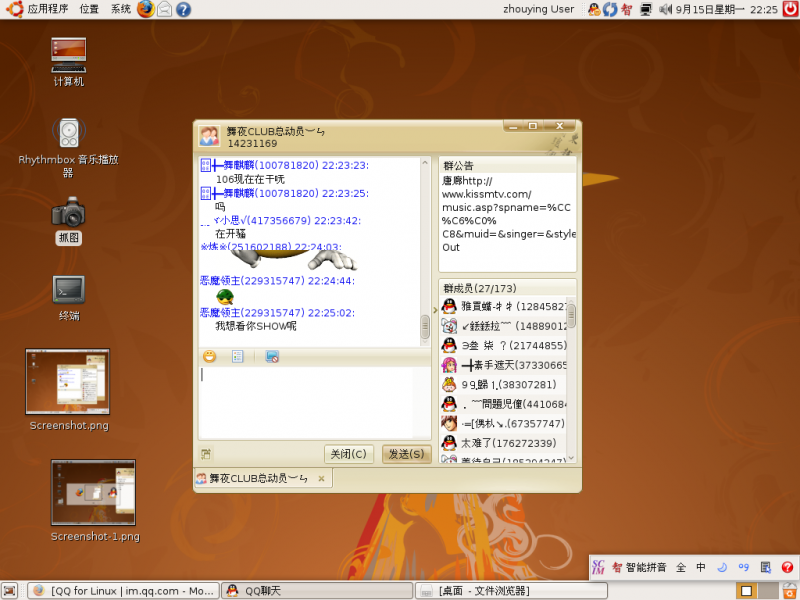Screen dimensions: 800x600
Task: Click the show desktop button in bottom panel
Action: [10, 590]
